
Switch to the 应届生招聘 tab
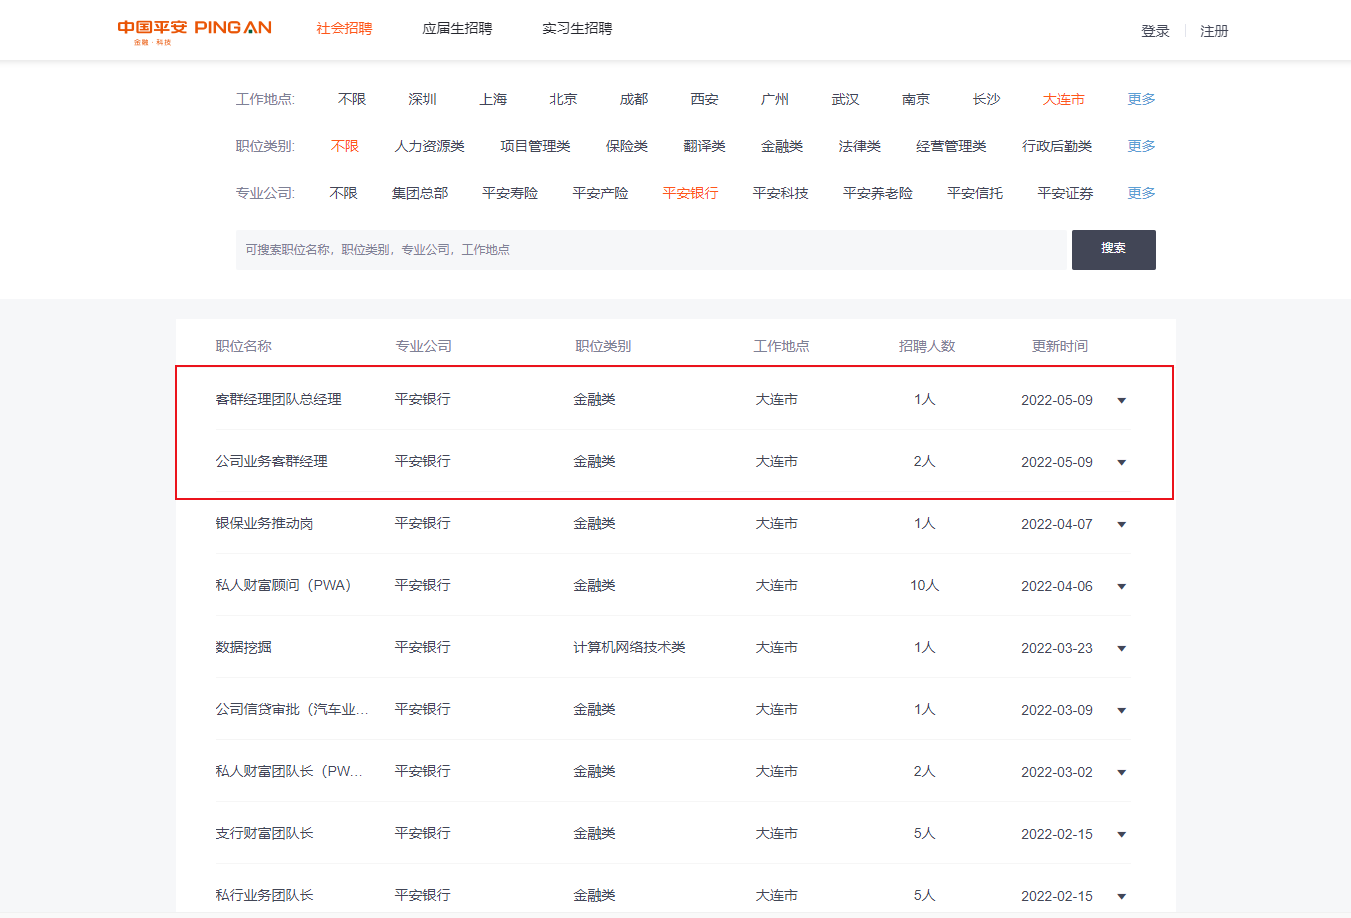pos(457,29)
